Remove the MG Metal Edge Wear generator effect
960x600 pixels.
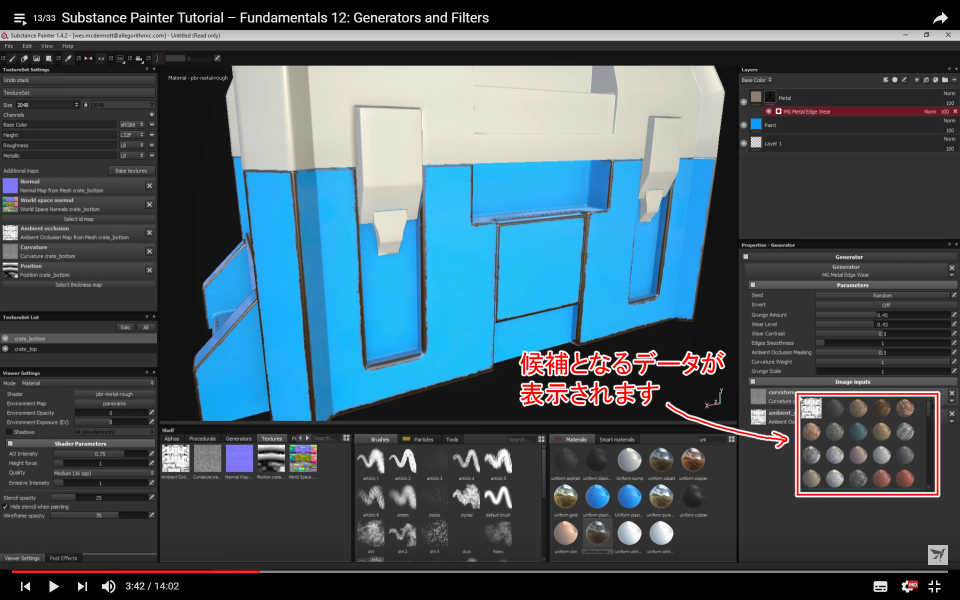[955, 111]
